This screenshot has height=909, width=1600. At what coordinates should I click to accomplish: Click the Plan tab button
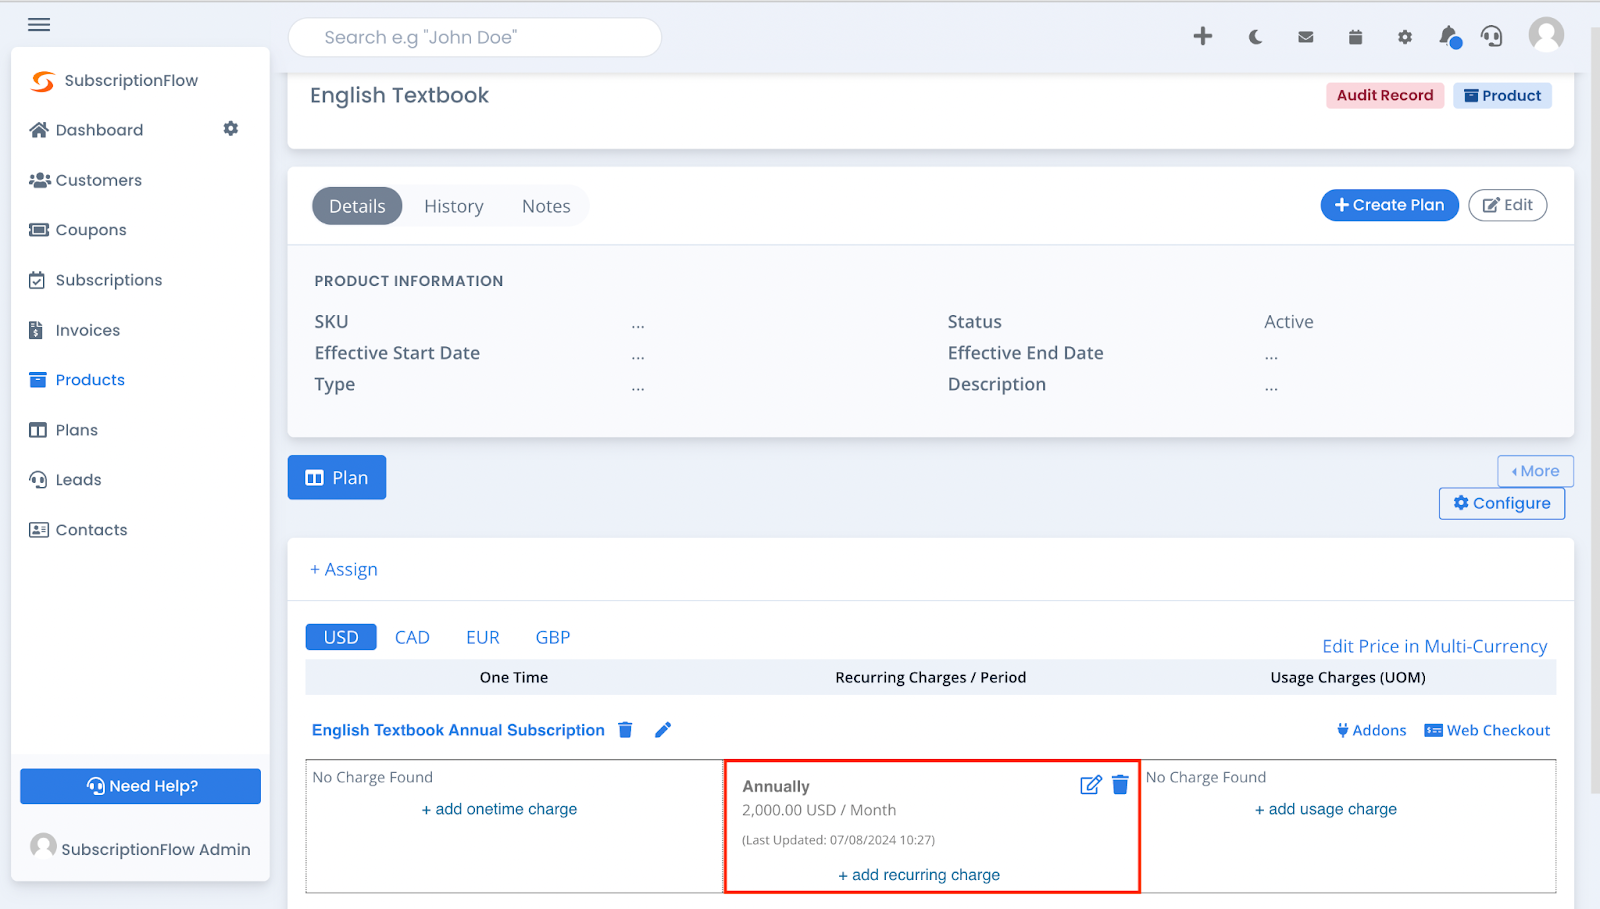[337, 478]
